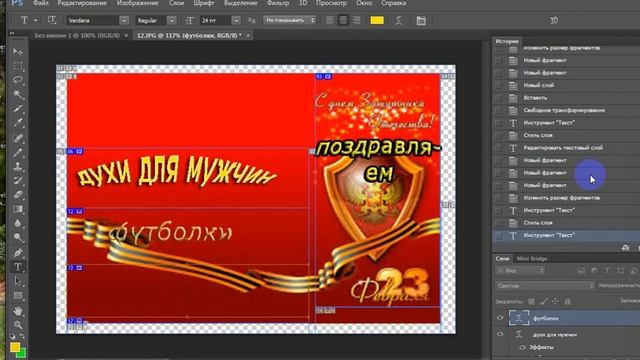The image size is (640, 360).
Task: Select the Lasso tool
Action: click(18, 80)
